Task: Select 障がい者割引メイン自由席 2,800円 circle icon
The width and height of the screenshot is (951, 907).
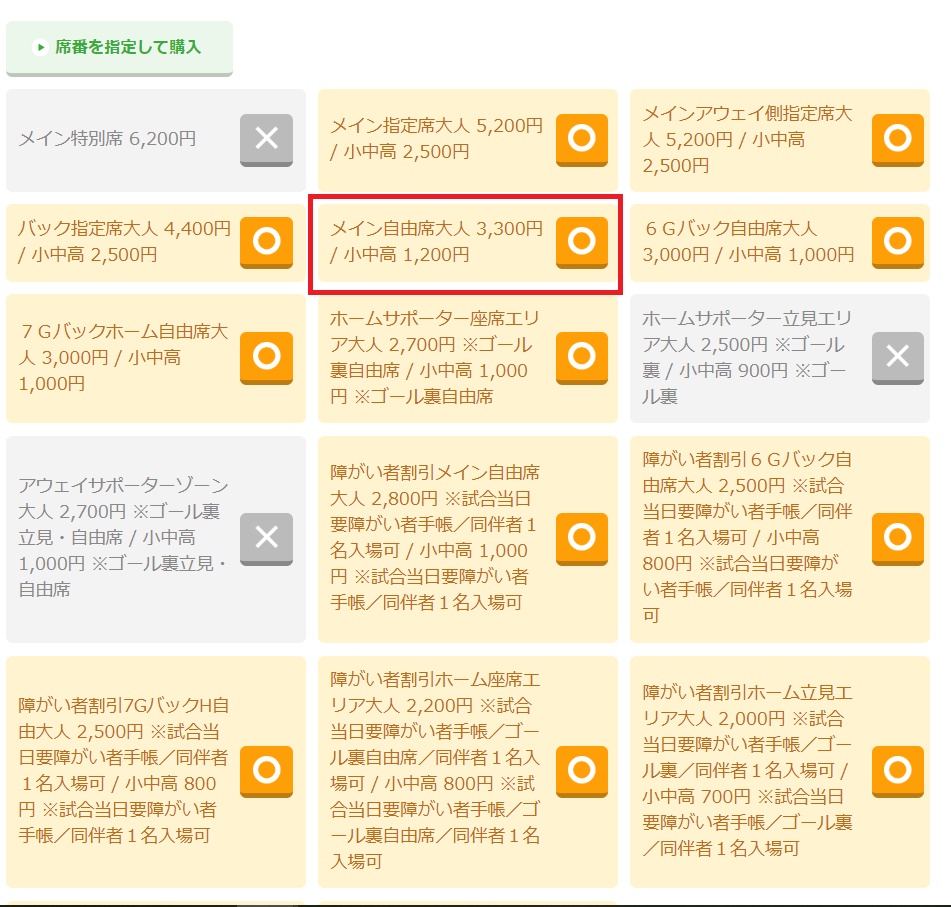Action: coord(582,539)
